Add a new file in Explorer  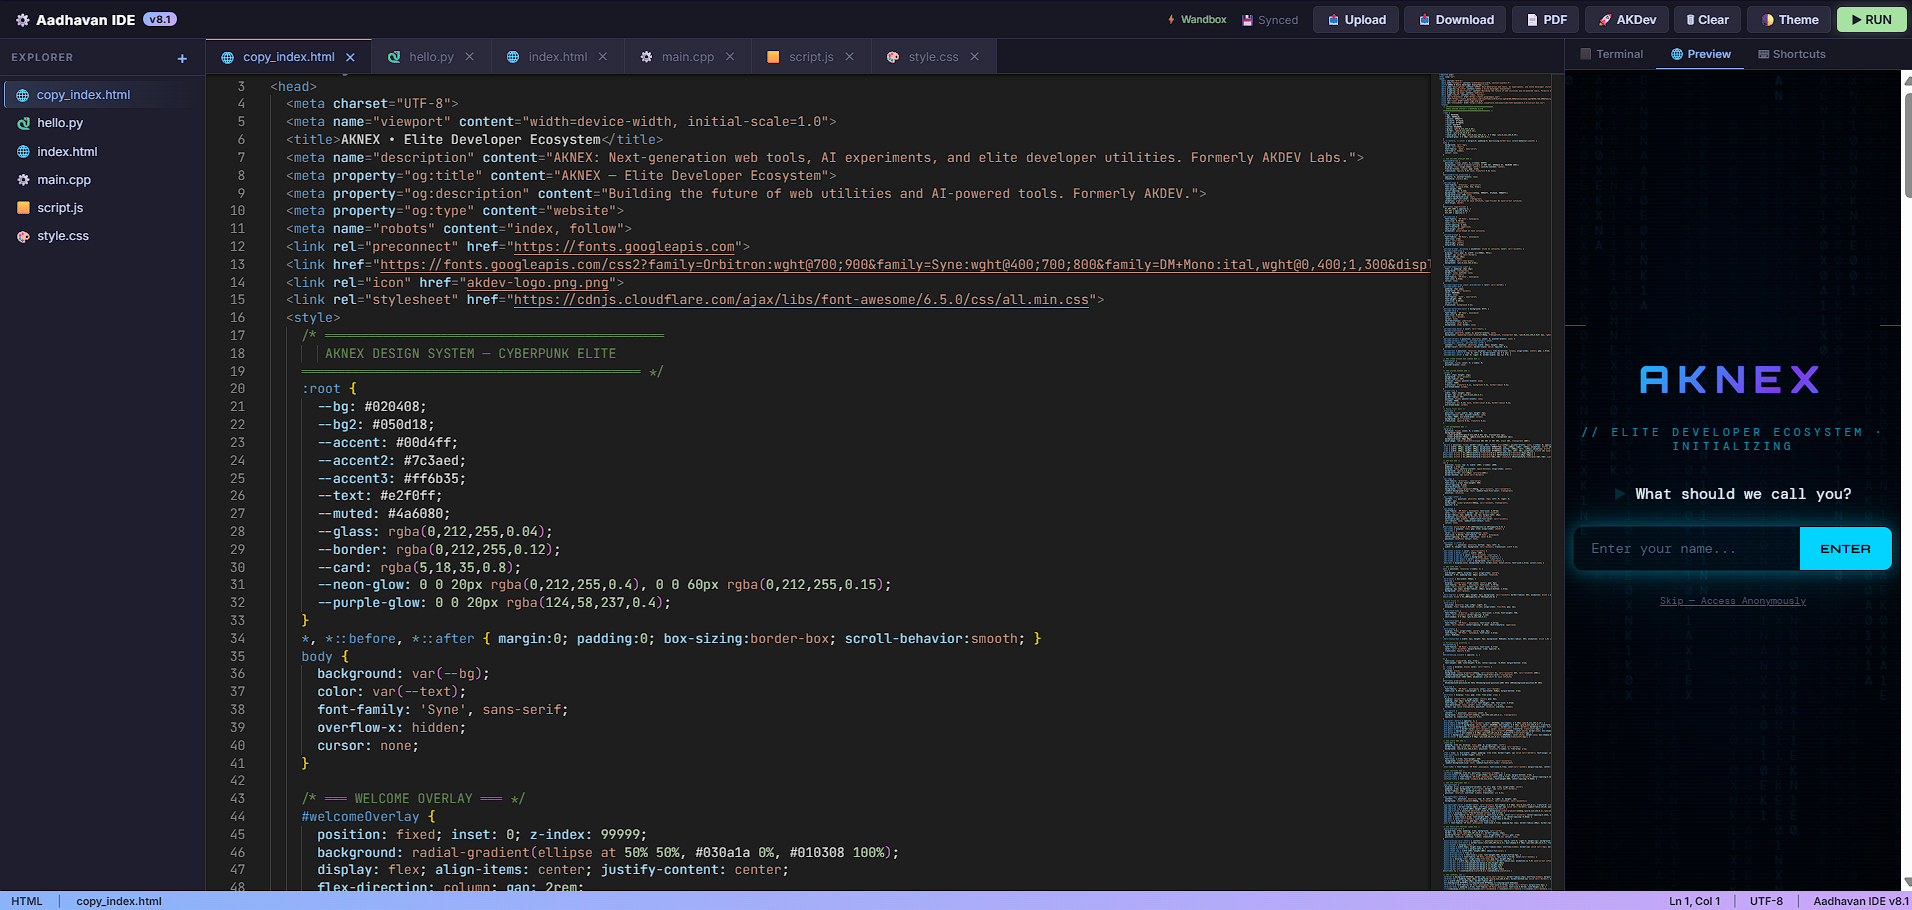coord(182,59)
